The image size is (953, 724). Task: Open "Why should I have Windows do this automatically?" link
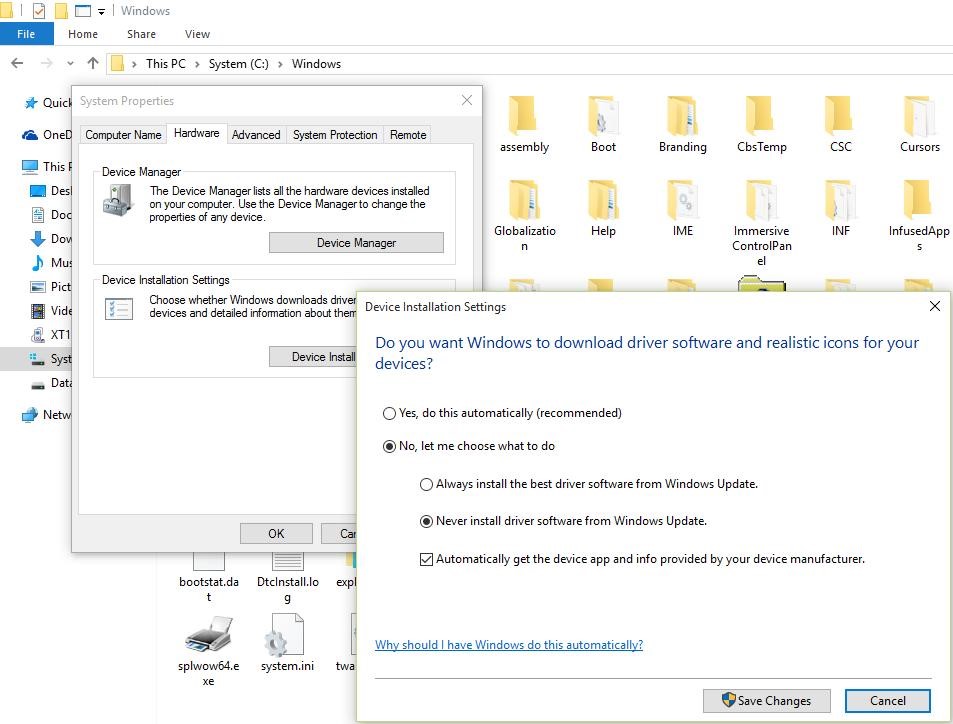(508, 644)
